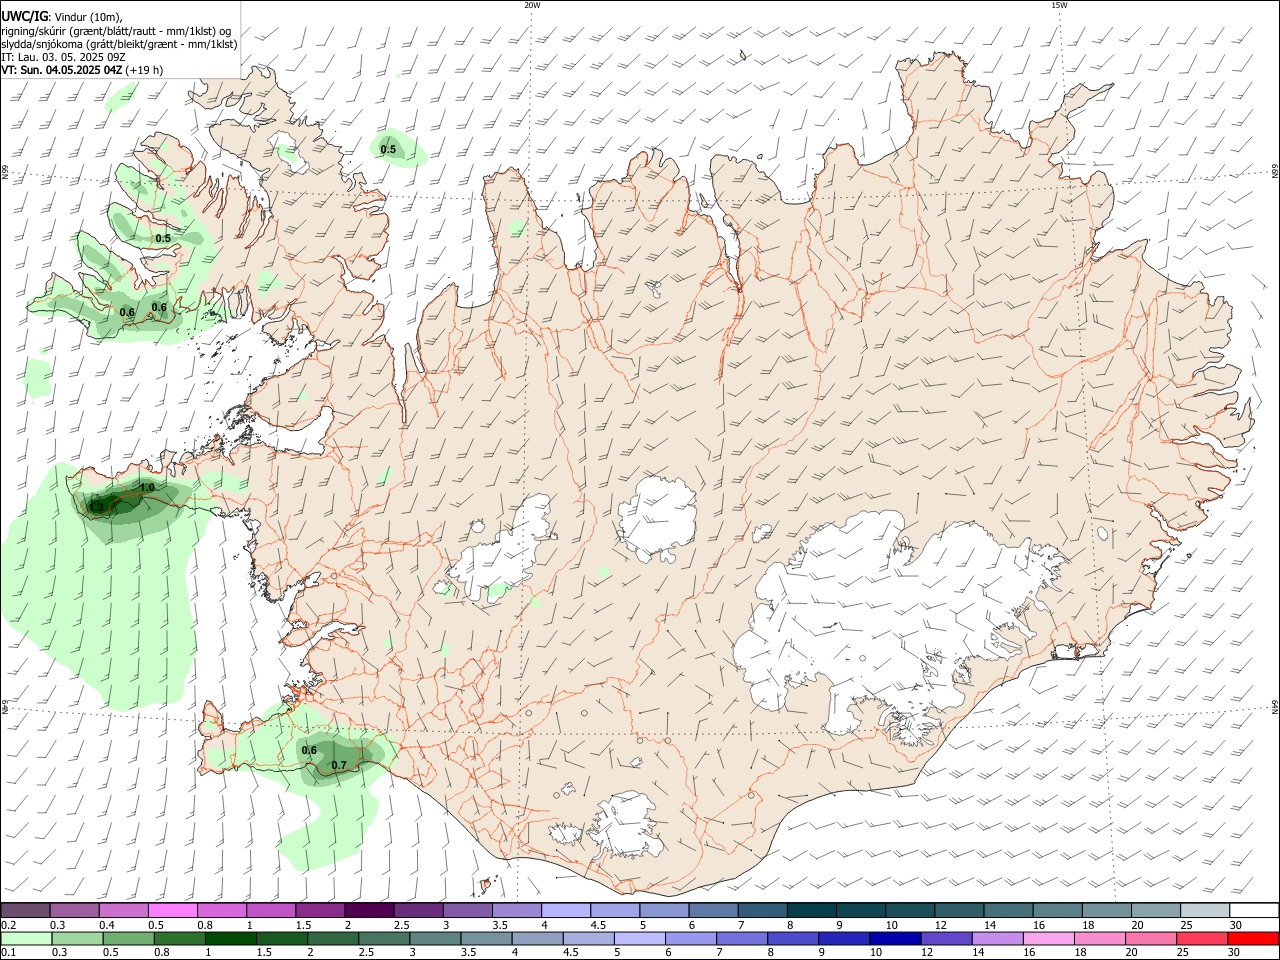Click the 'Vindur (10m)' heading text
The image size is (1280, 960).
pyautogui.click(x=88, y=17)
